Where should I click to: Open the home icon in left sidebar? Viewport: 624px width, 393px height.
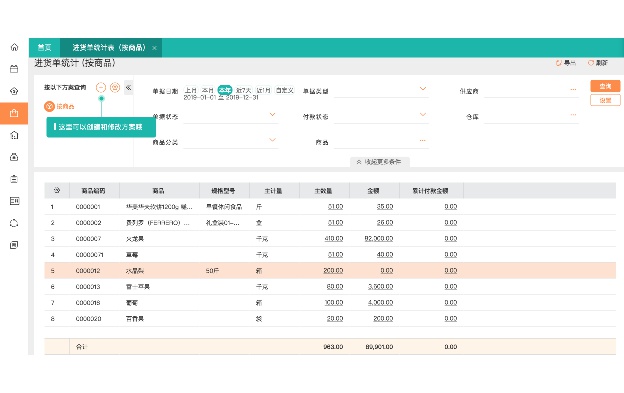pos(14,47)
